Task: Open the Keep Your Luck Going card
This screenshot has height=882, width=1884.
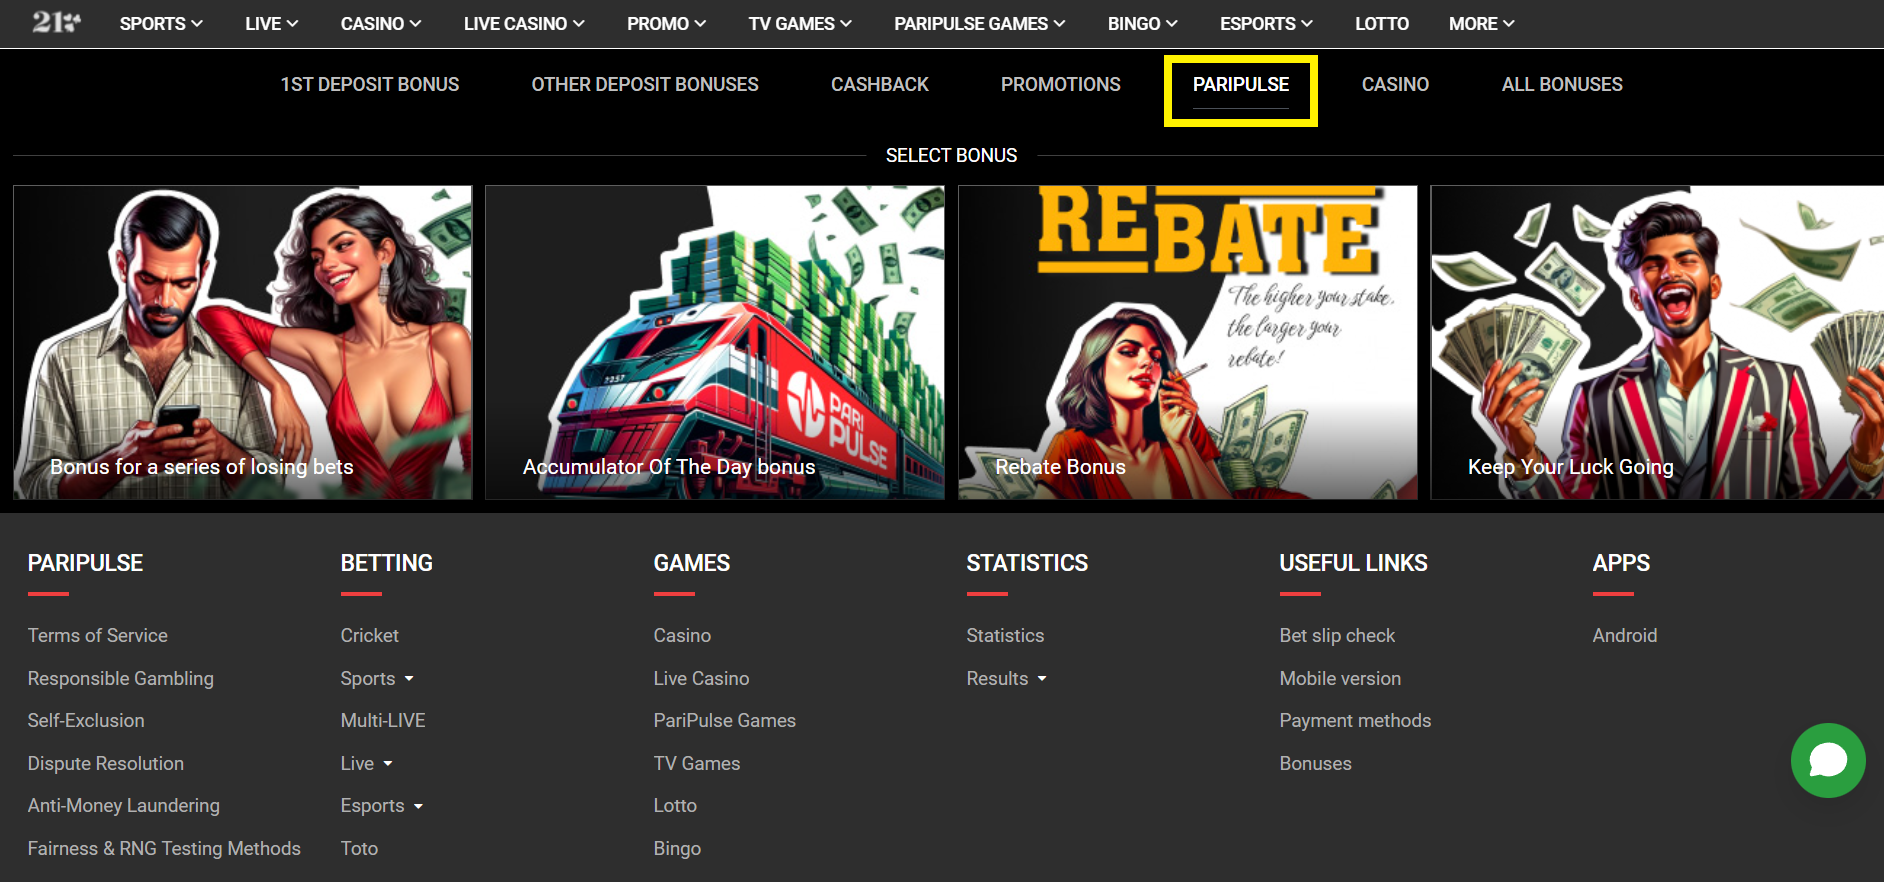Action: tap(1657, 342)
